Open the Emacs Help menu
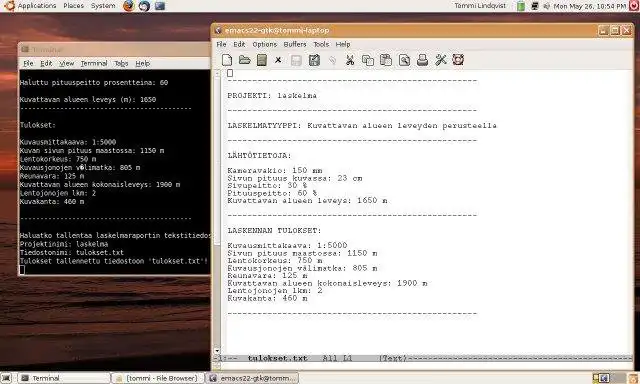The image size is (640, 384). click(x=343, y=44)
